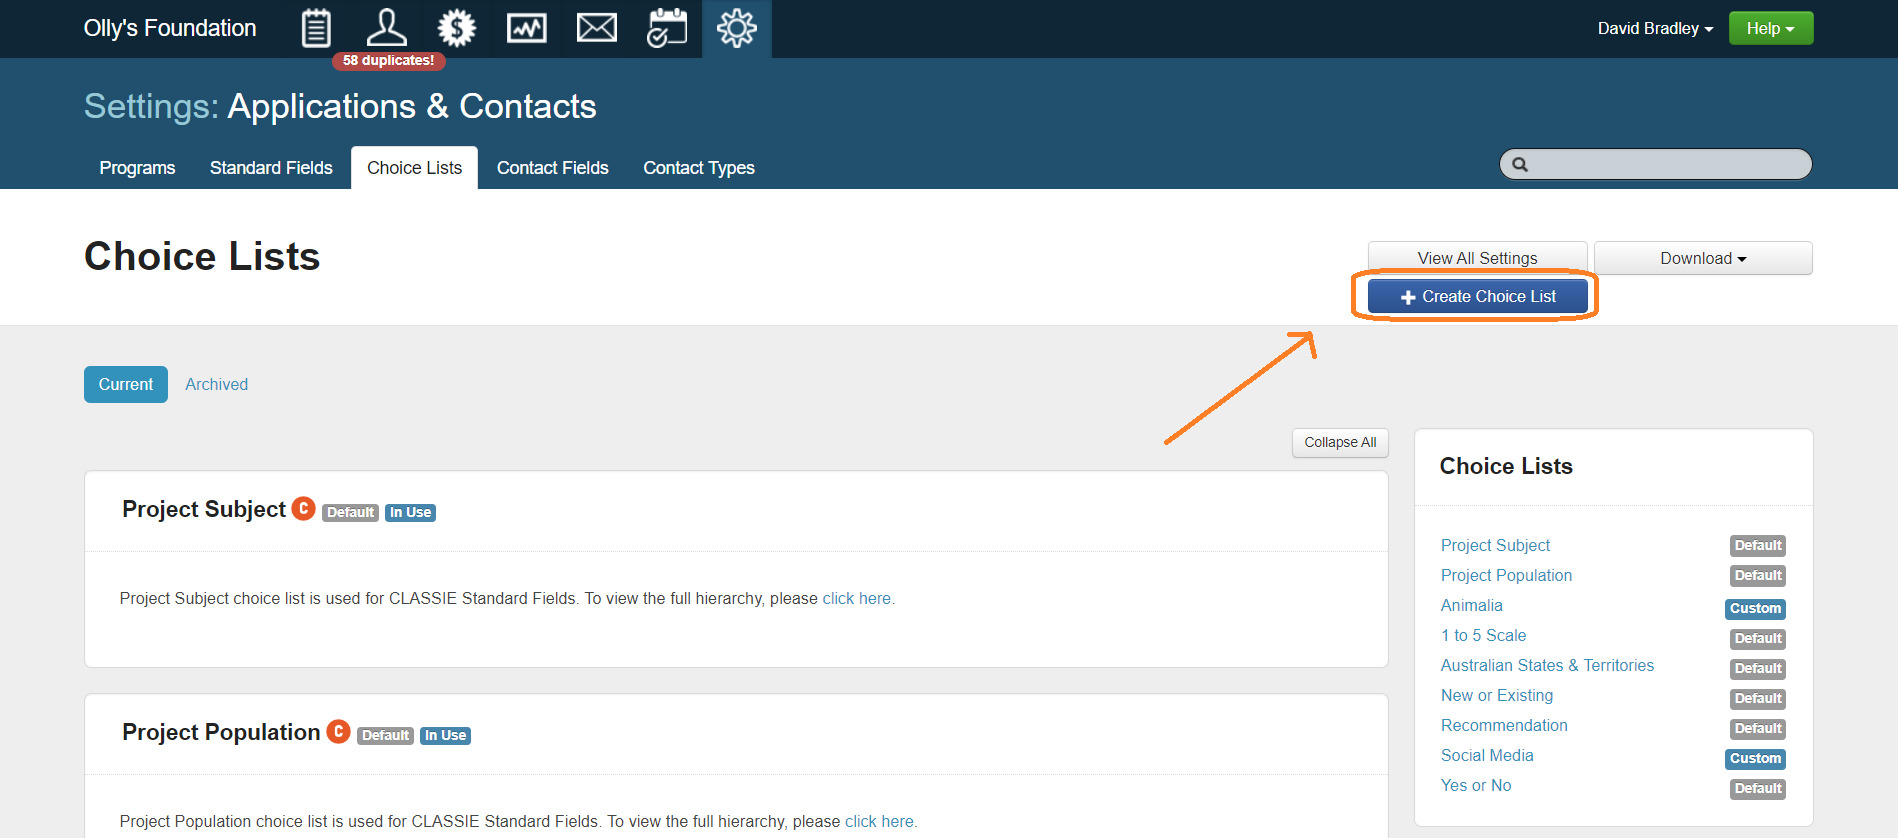Open the David Bradley user menu
This screenshot has height=838, width=1898.
1654,28
